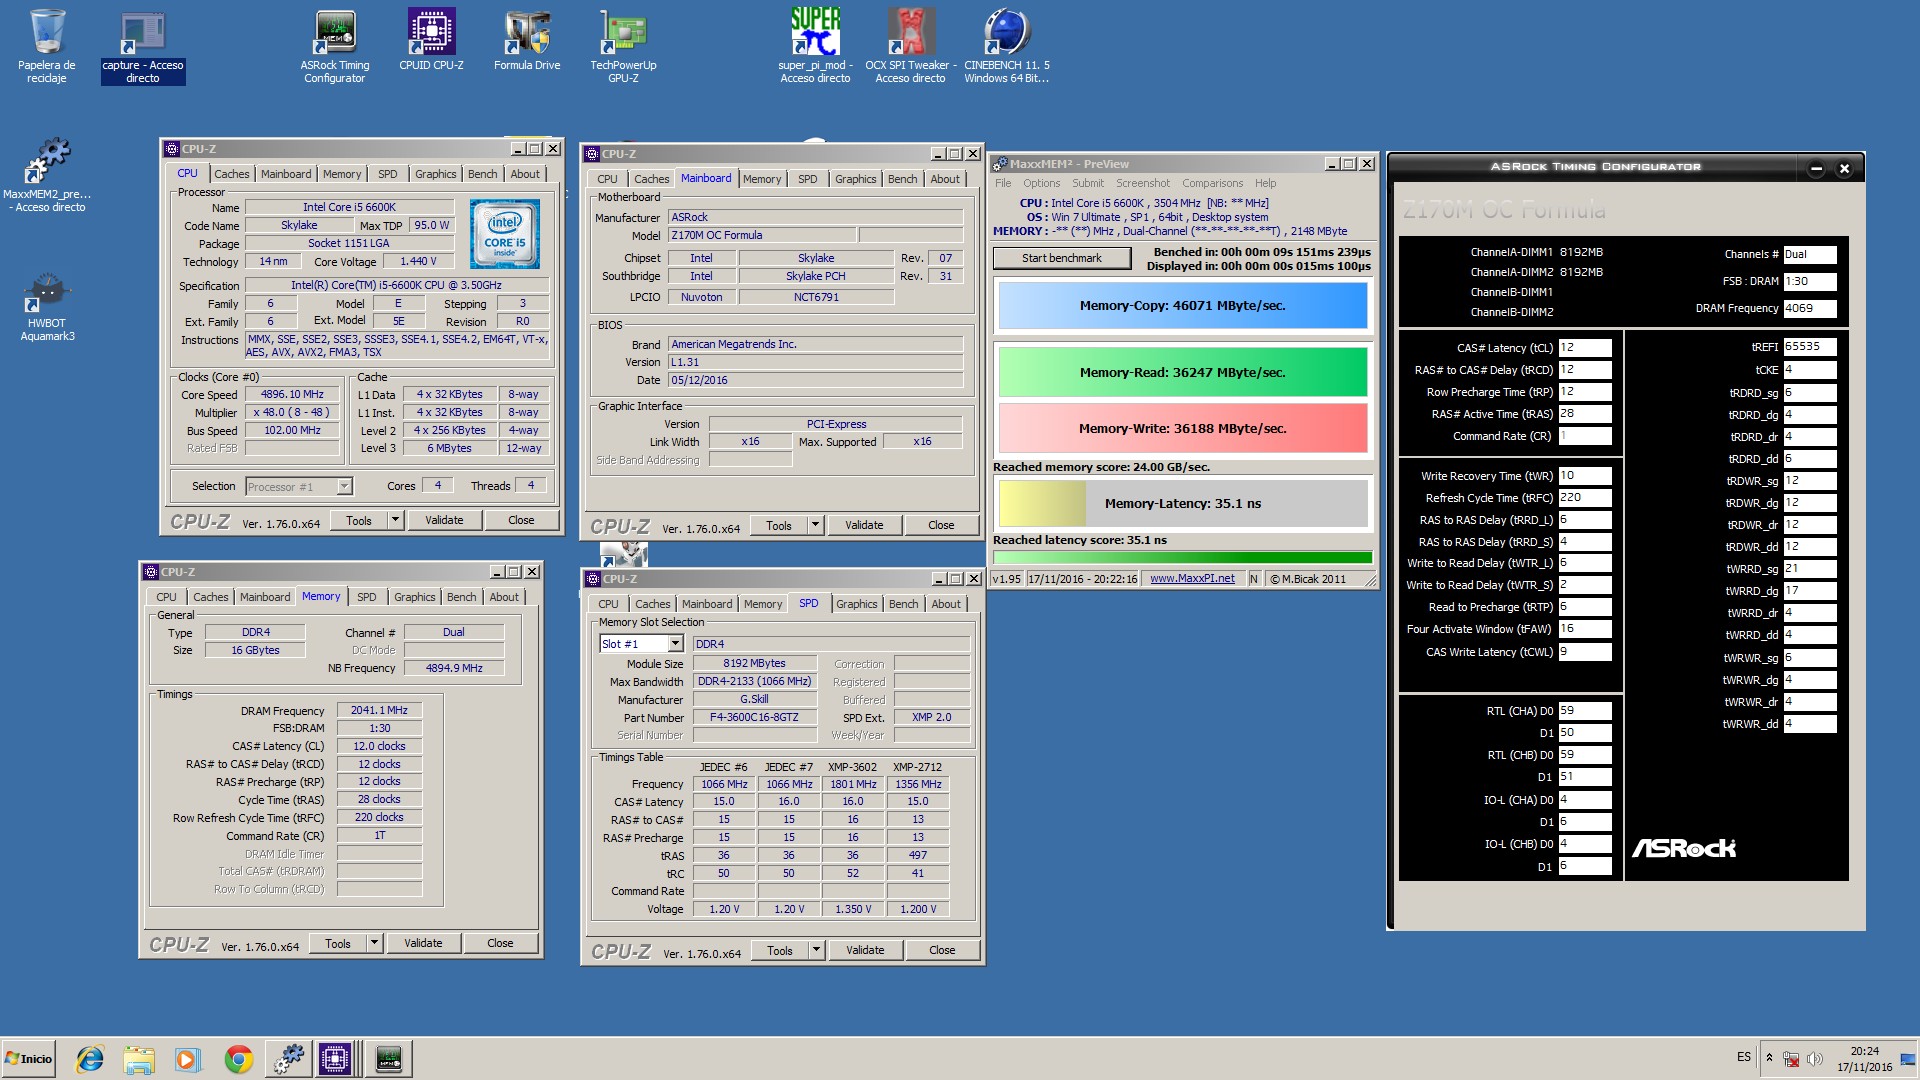Close the ASRock Timing Configurator window
The width and height of the screenshot is (1920, 1080).
pyautogui.click(x=1845, y=168)
